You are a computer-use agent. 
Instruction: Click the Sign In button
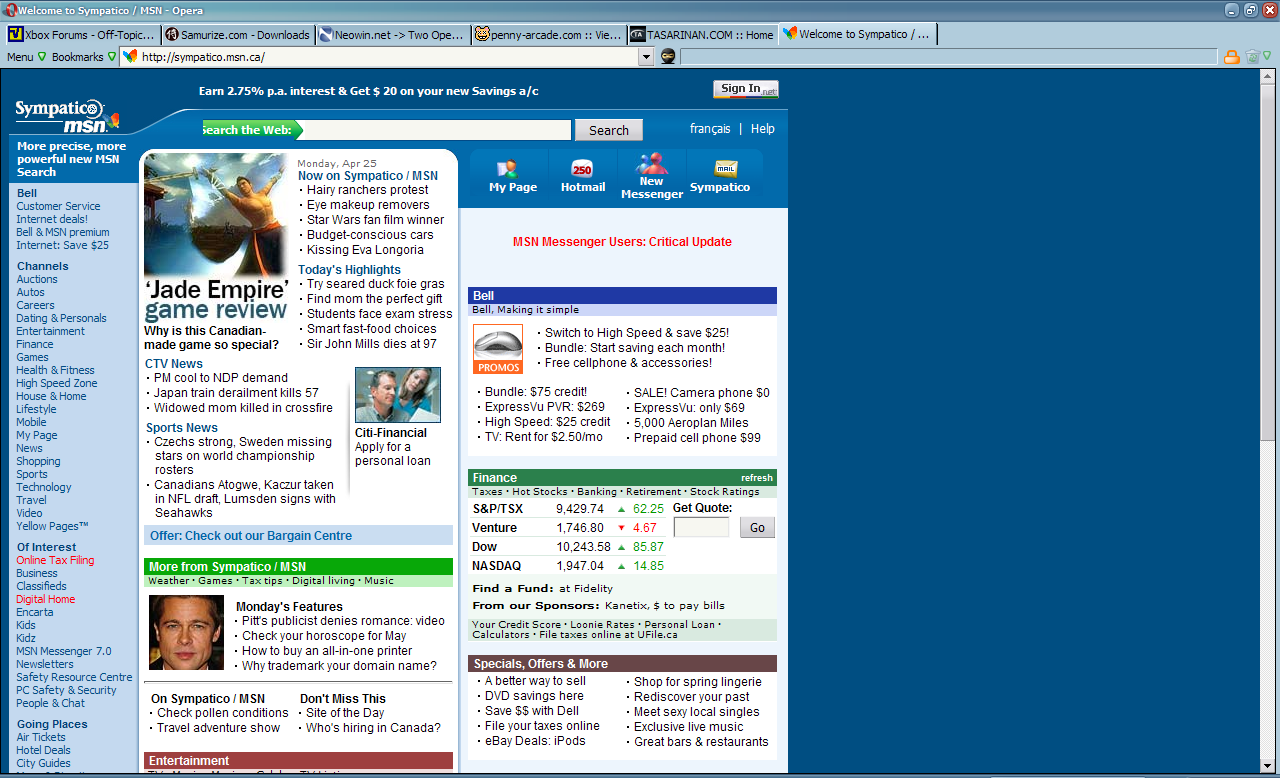click(746, 89)
